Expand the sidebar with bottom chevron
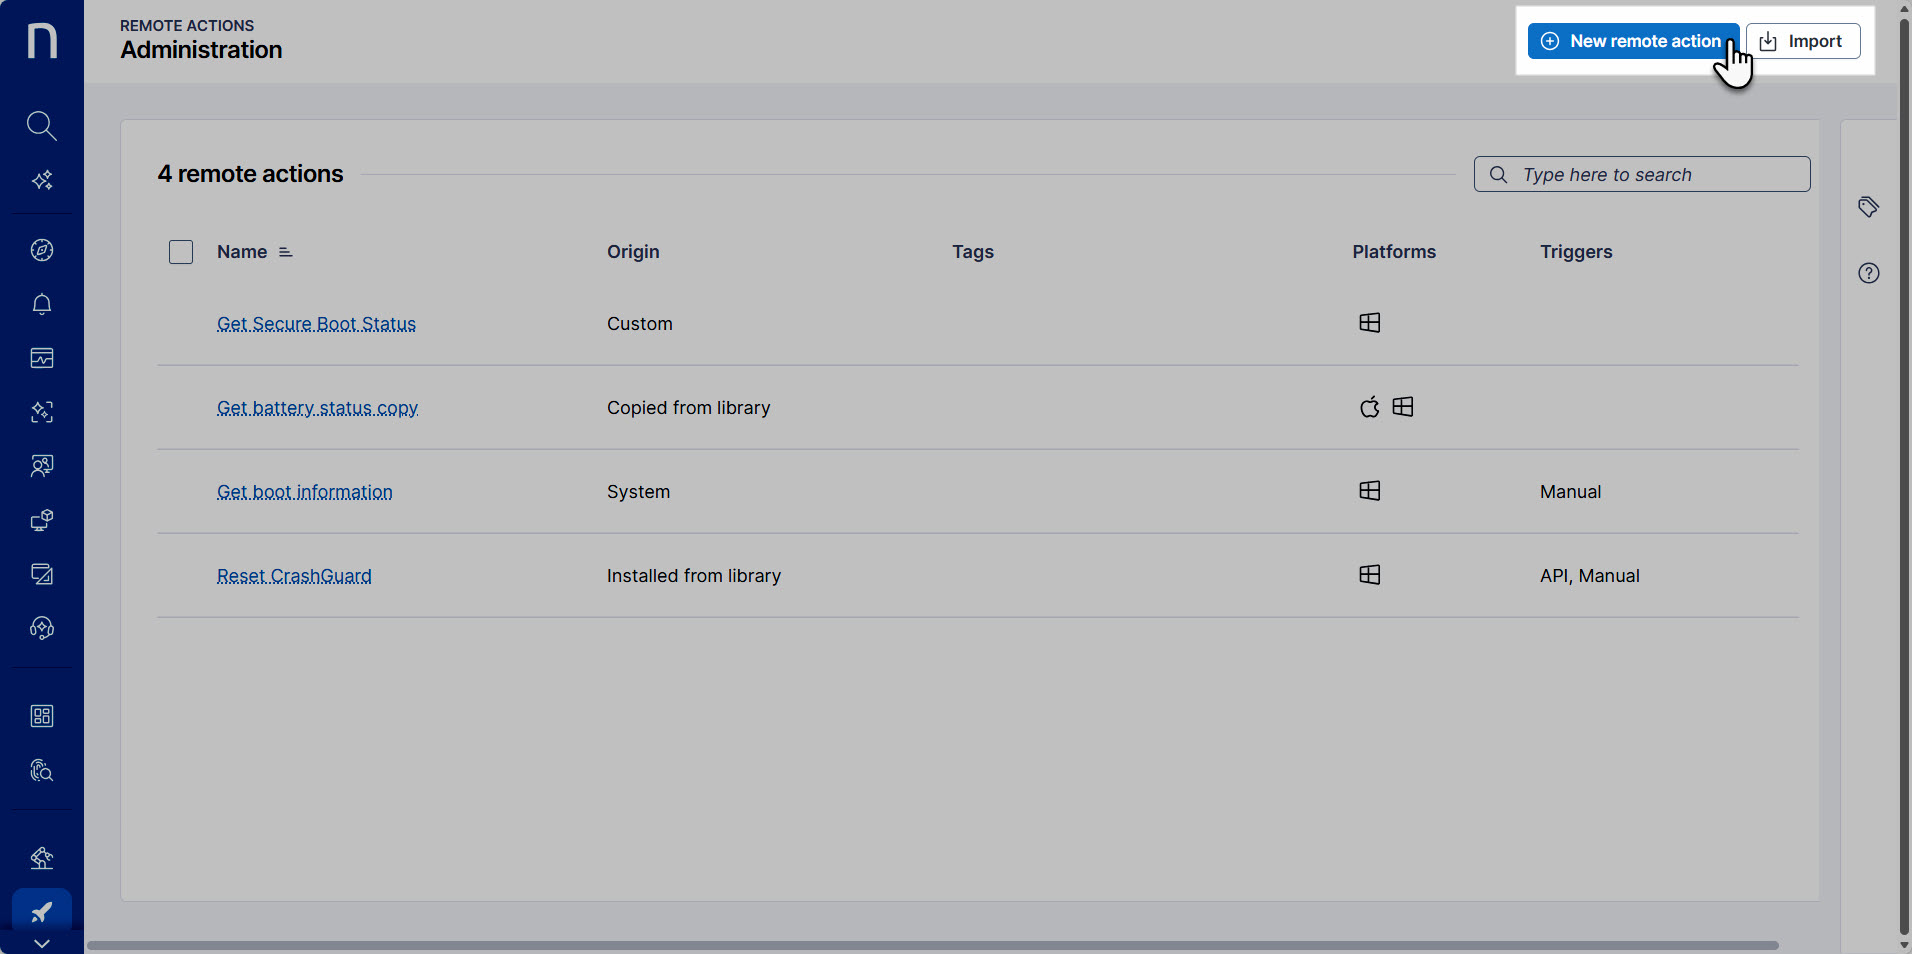1912x954 pixels. click(x=42, y=943)
